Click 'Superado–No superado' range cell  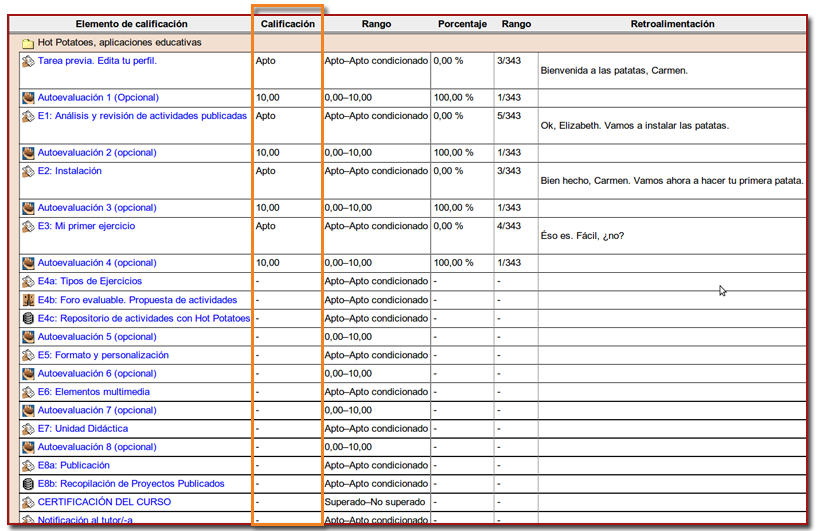point(375,502)
